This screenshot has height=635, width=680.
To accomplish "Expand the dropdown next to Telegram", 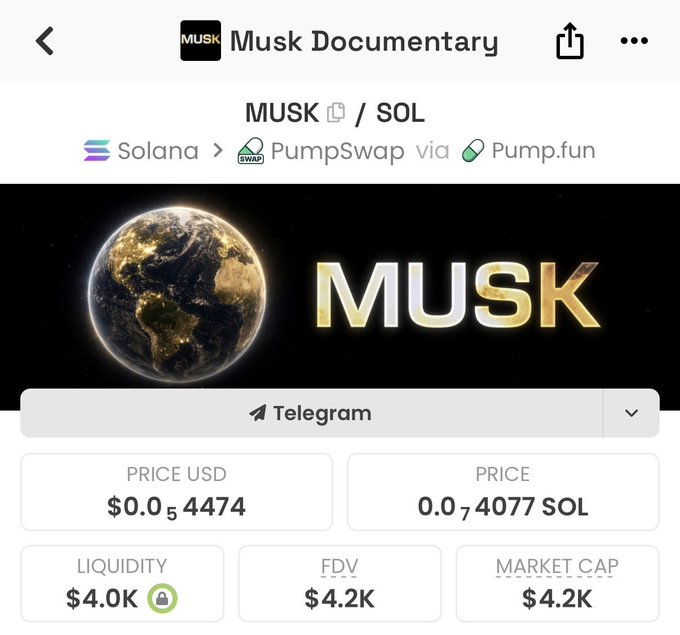I will tap(631, 413).
